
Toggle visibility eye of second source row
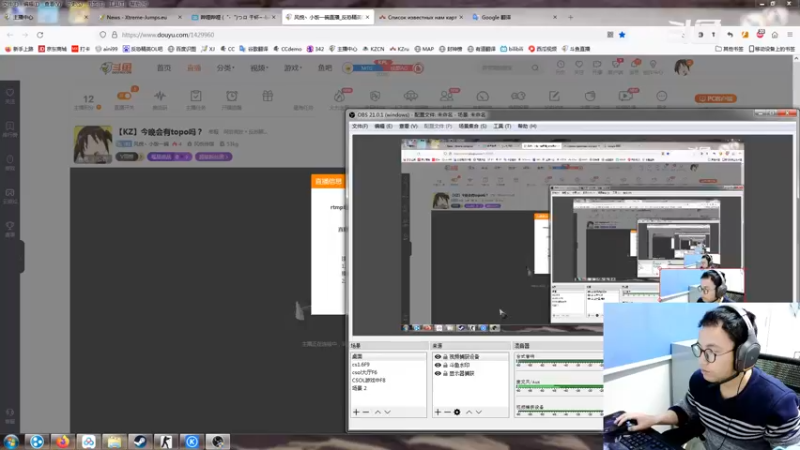[438, 365]
